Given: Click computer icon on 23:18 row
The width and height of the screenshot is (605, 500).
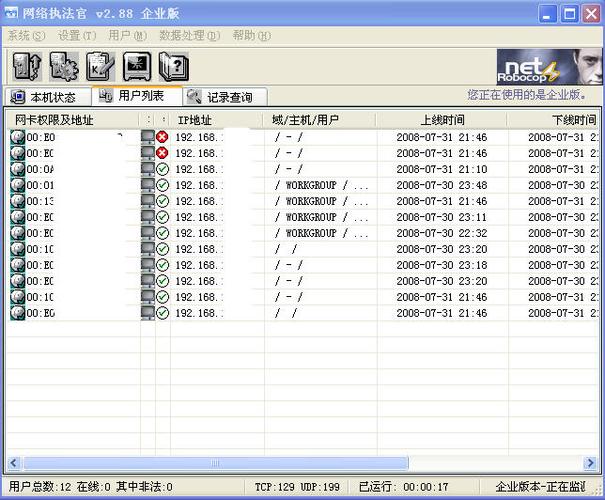Looking at the screenshot, I should click(148, 265).
